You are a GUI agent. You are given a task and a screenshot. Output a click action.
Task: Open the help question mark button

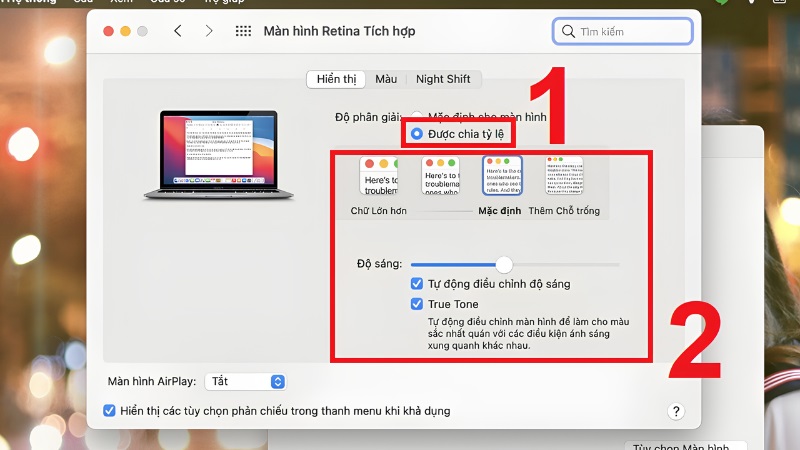[x=676, y=411]
